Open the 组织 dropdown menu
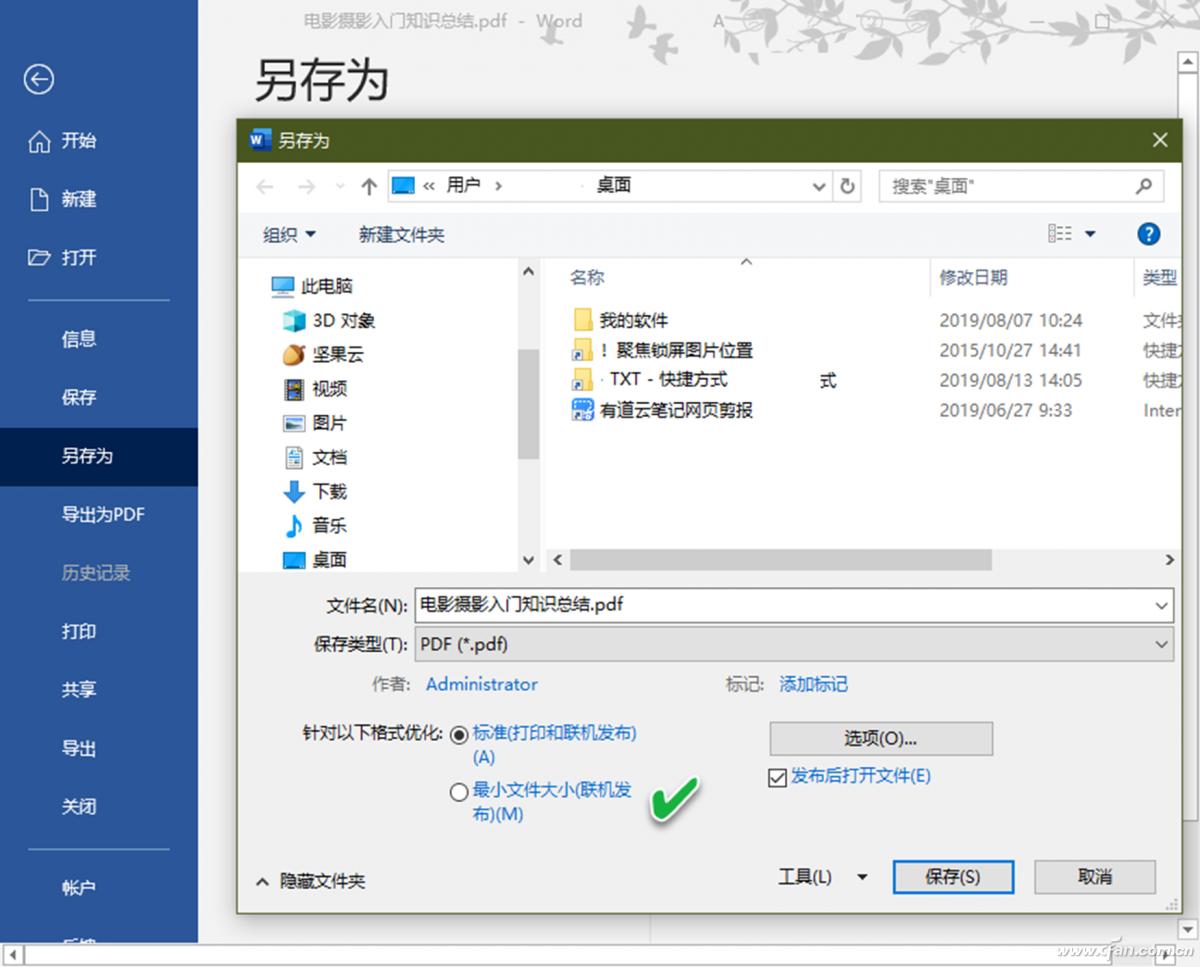 click(289, 235)
